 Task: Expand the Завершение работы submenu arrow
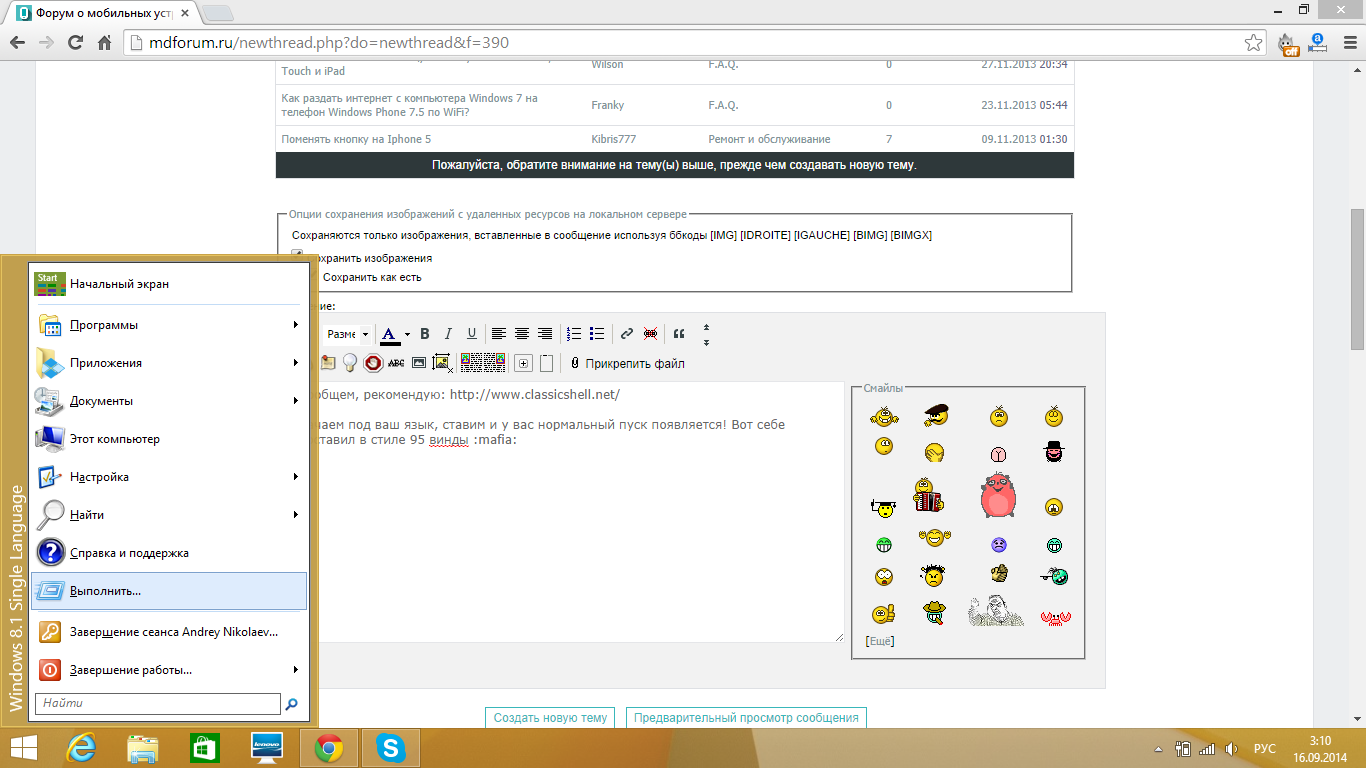pyautogui.click(x=296, y=670)
